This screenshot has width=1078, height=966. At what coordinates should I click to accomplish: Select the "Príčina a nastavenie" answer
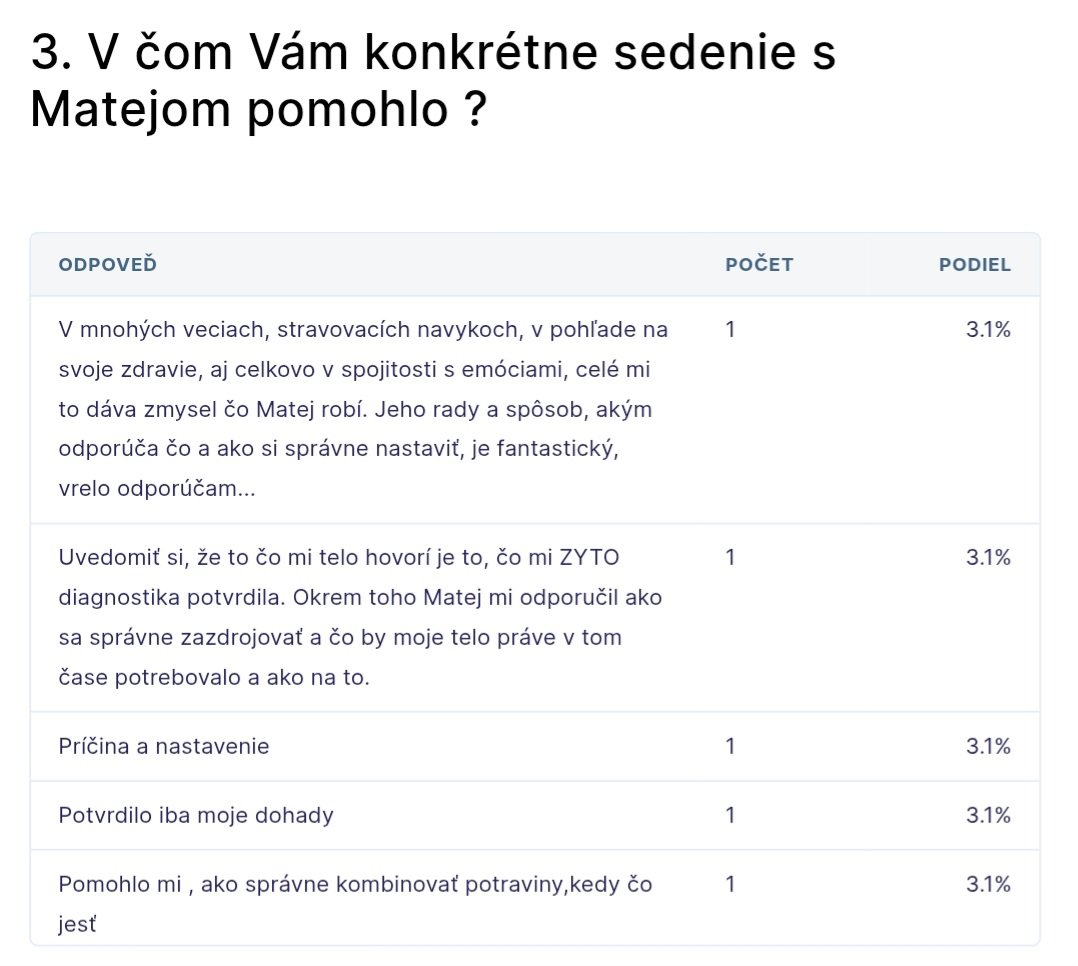pos(164,746)
